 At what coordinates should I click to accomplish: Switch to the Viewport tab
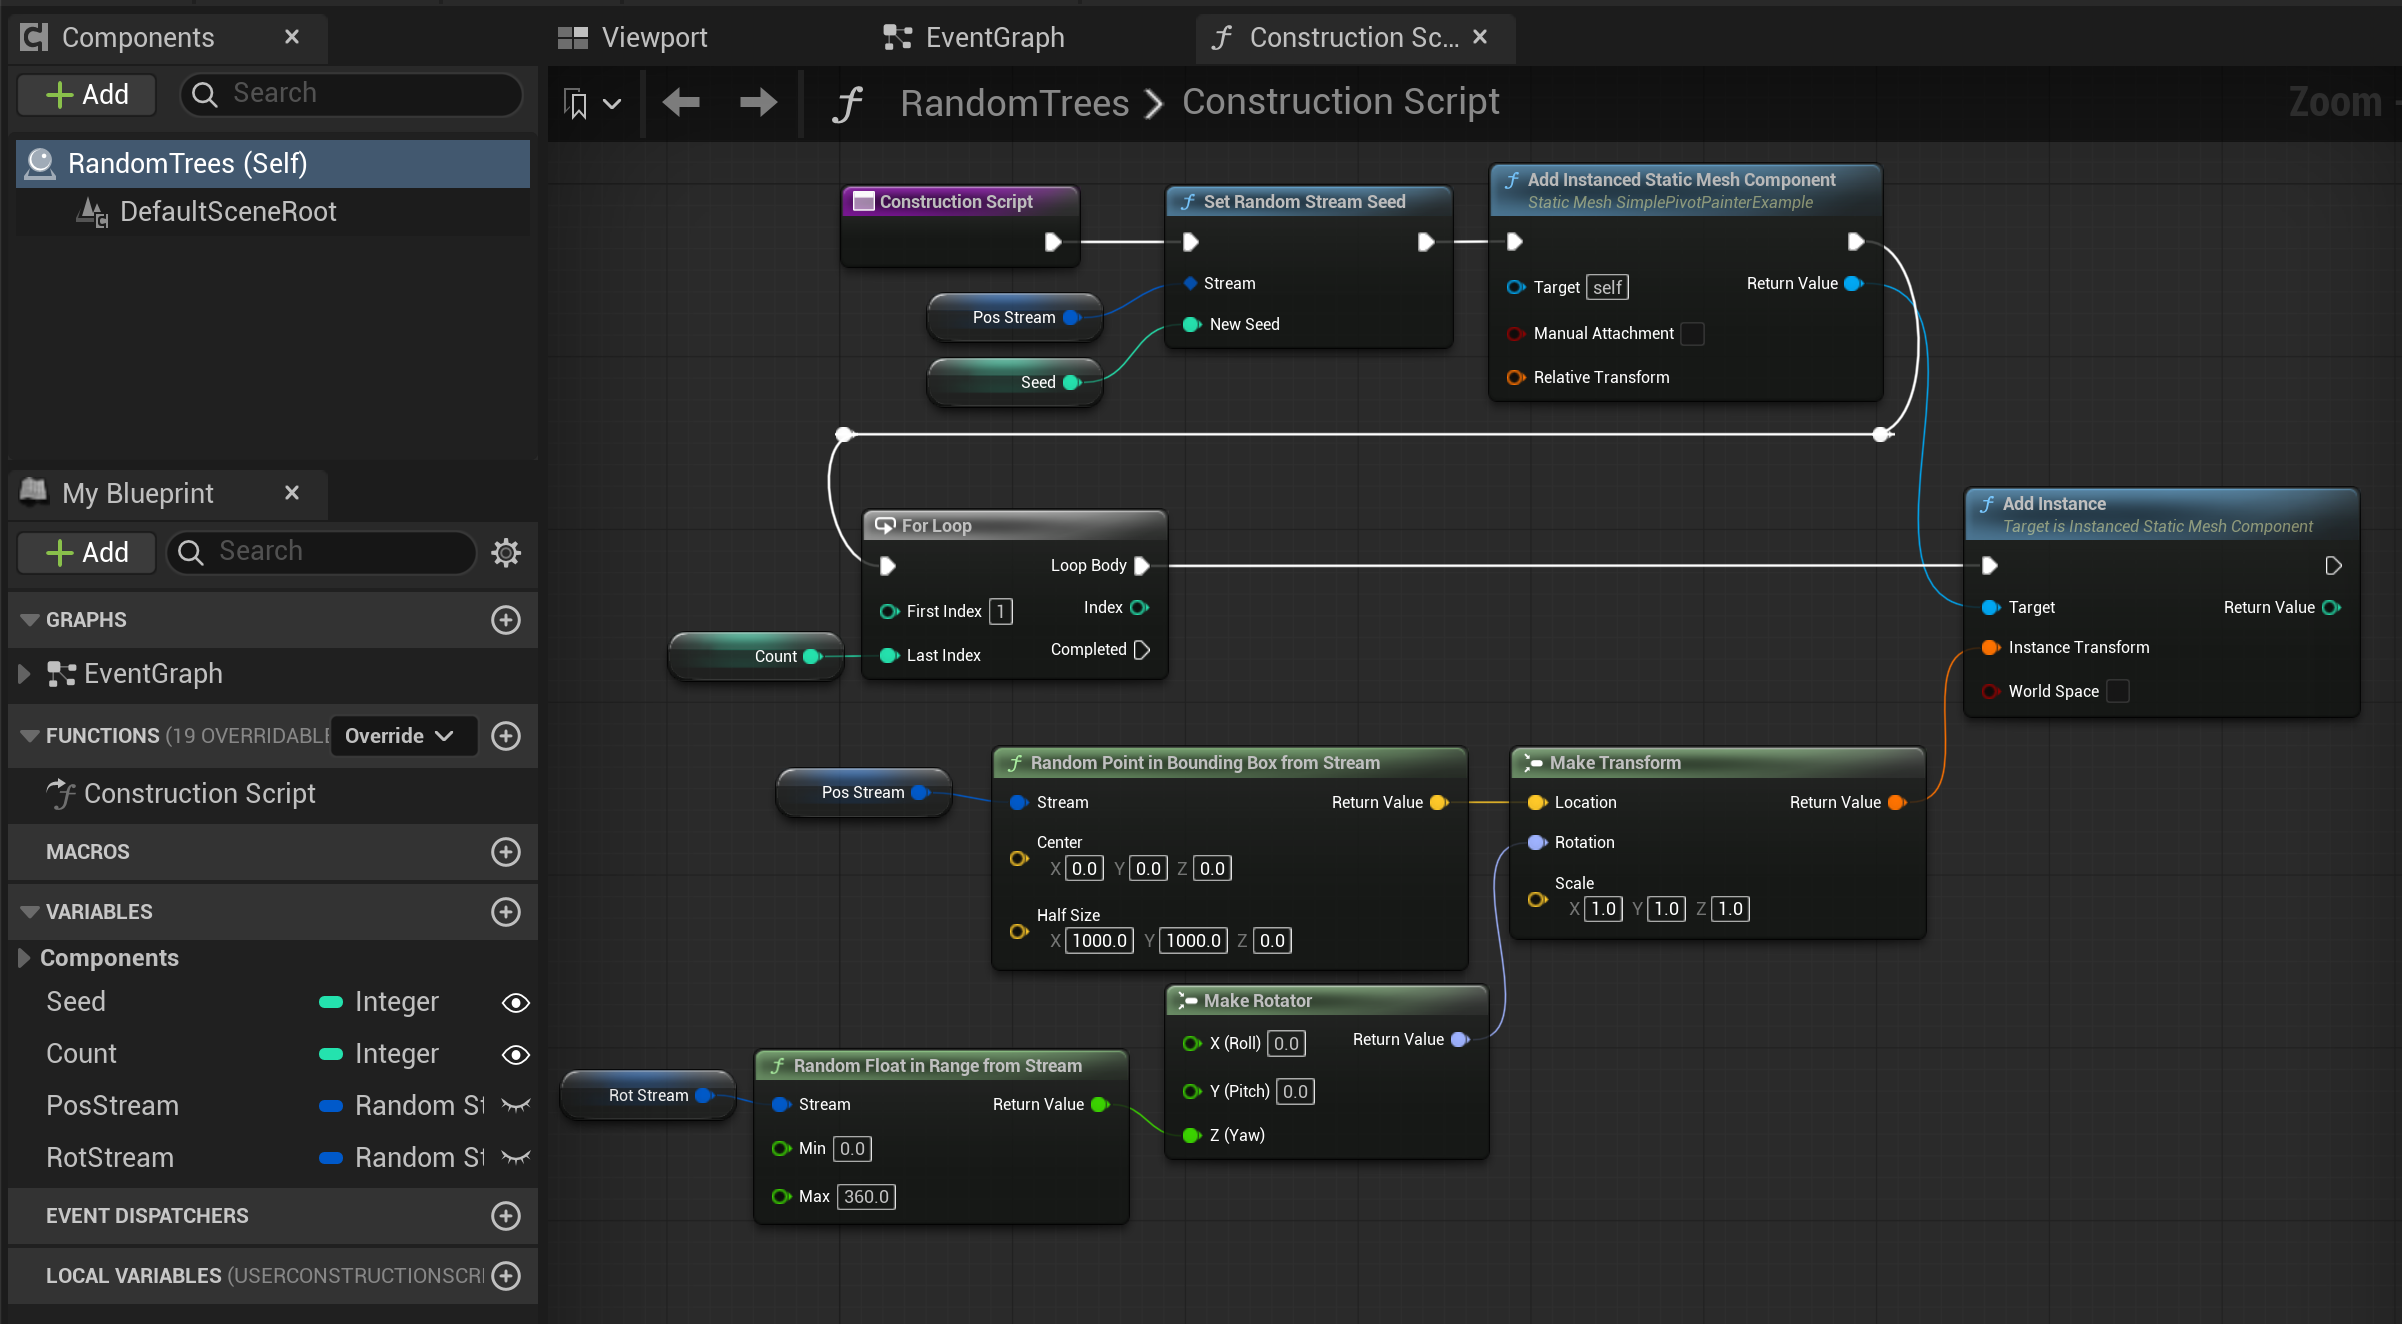633,38
